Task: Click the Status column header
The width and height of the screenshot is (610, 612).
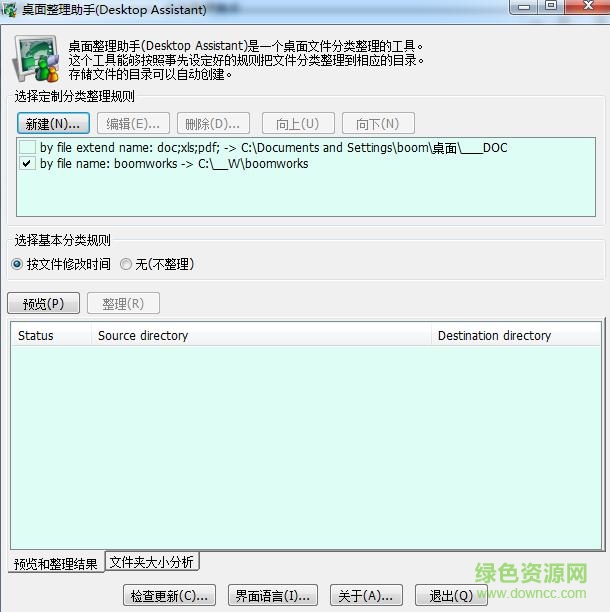Action: pyautogui.click(x=51, y=335)
